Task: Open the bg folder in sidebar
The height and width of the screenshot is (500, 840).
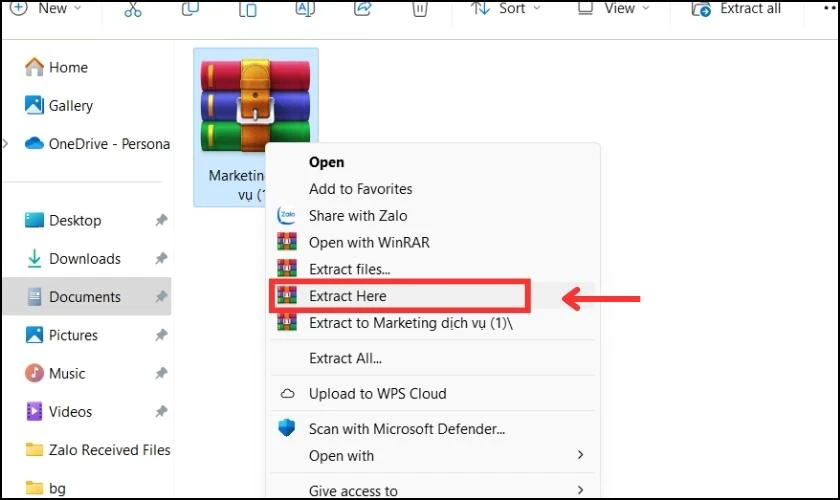Action: pos(46,488)
